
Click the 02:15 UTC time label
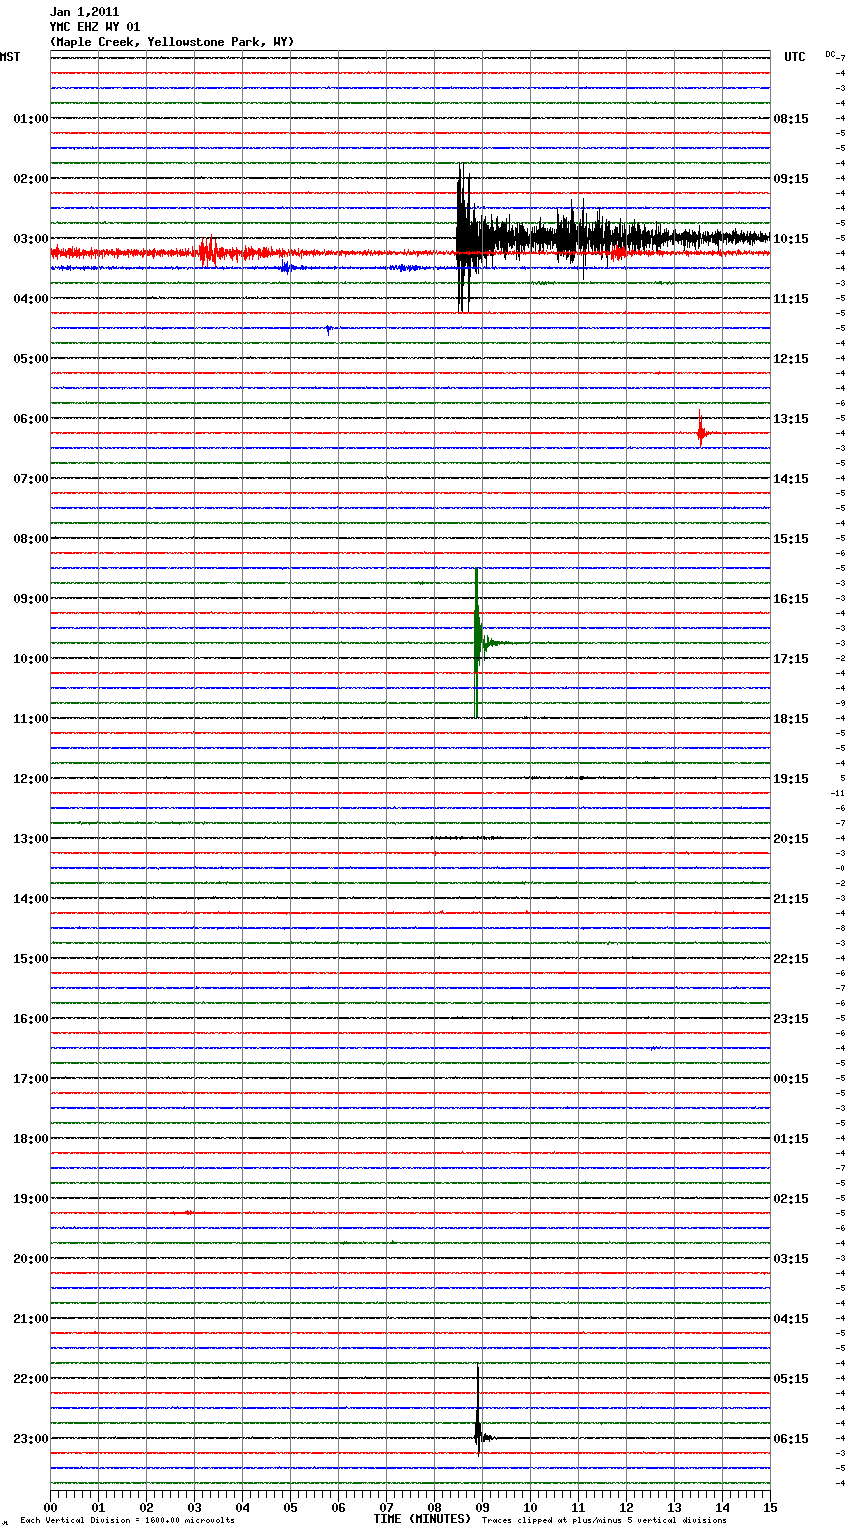click(x=791, y=1198)
